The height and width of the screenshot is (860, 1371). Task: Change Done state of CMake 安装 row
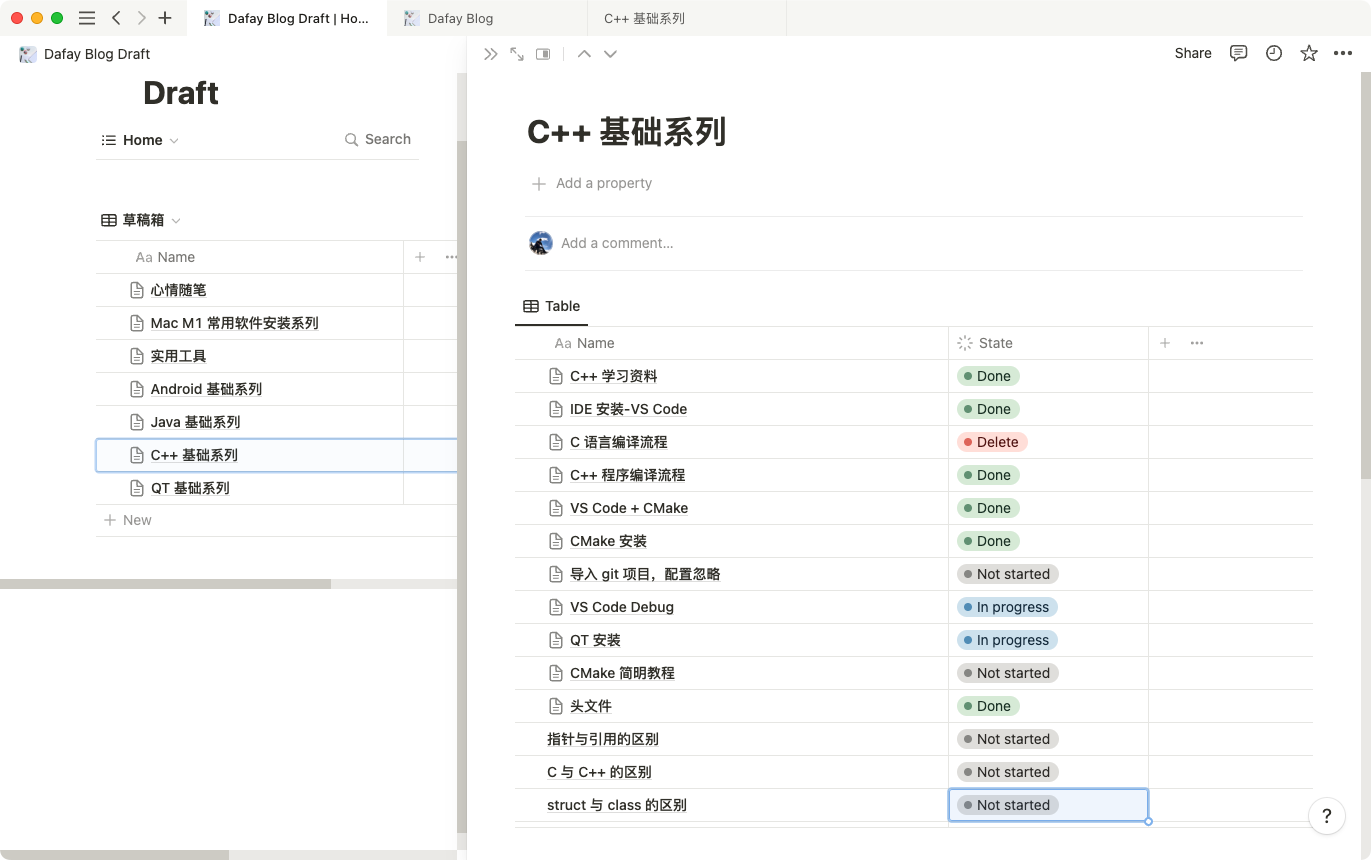pos(988,541)
